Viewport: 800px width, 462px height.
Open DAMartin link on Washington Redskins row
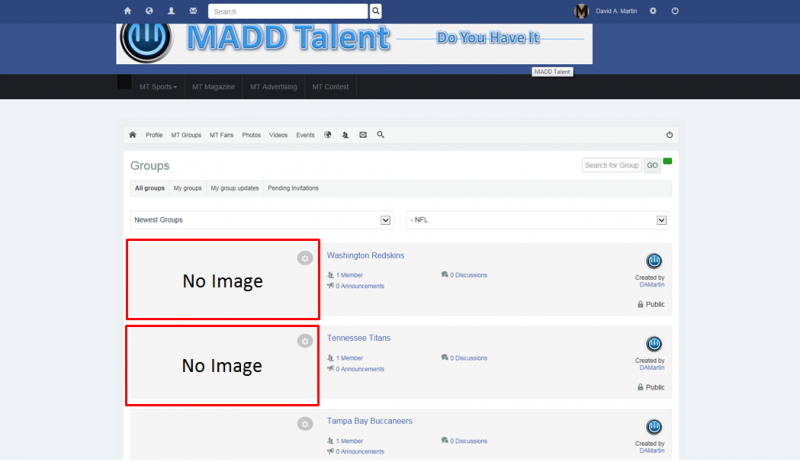[652, 285]
